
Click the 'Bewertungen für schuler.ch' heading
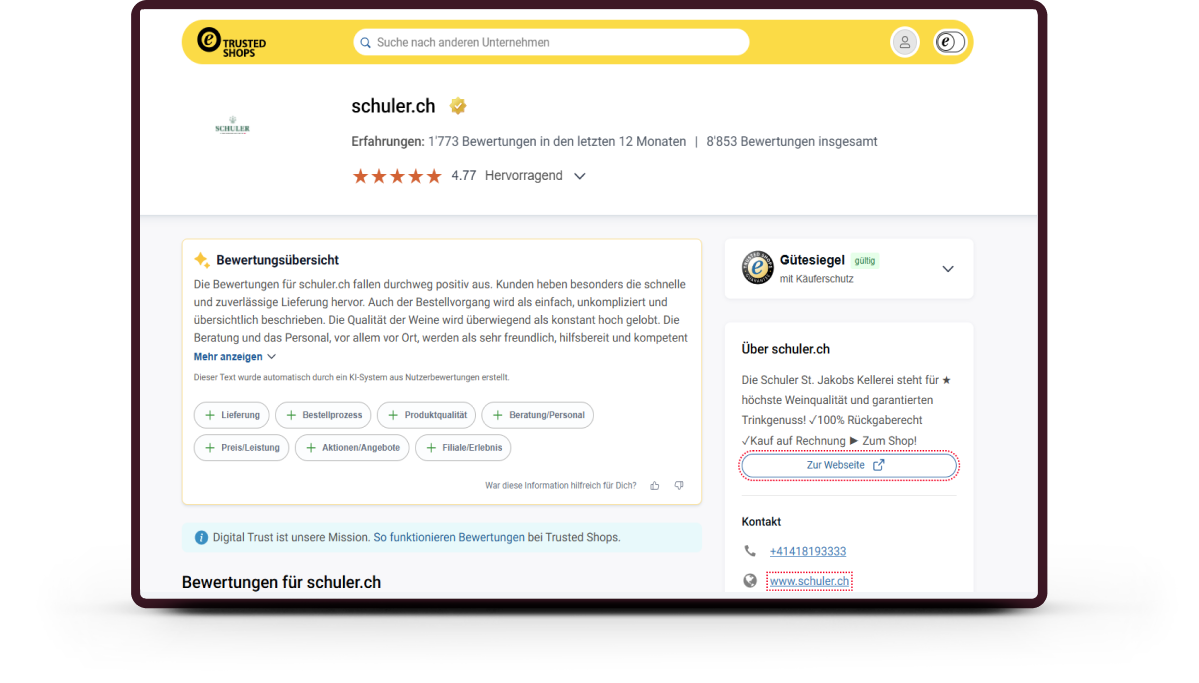pos(281,582)
